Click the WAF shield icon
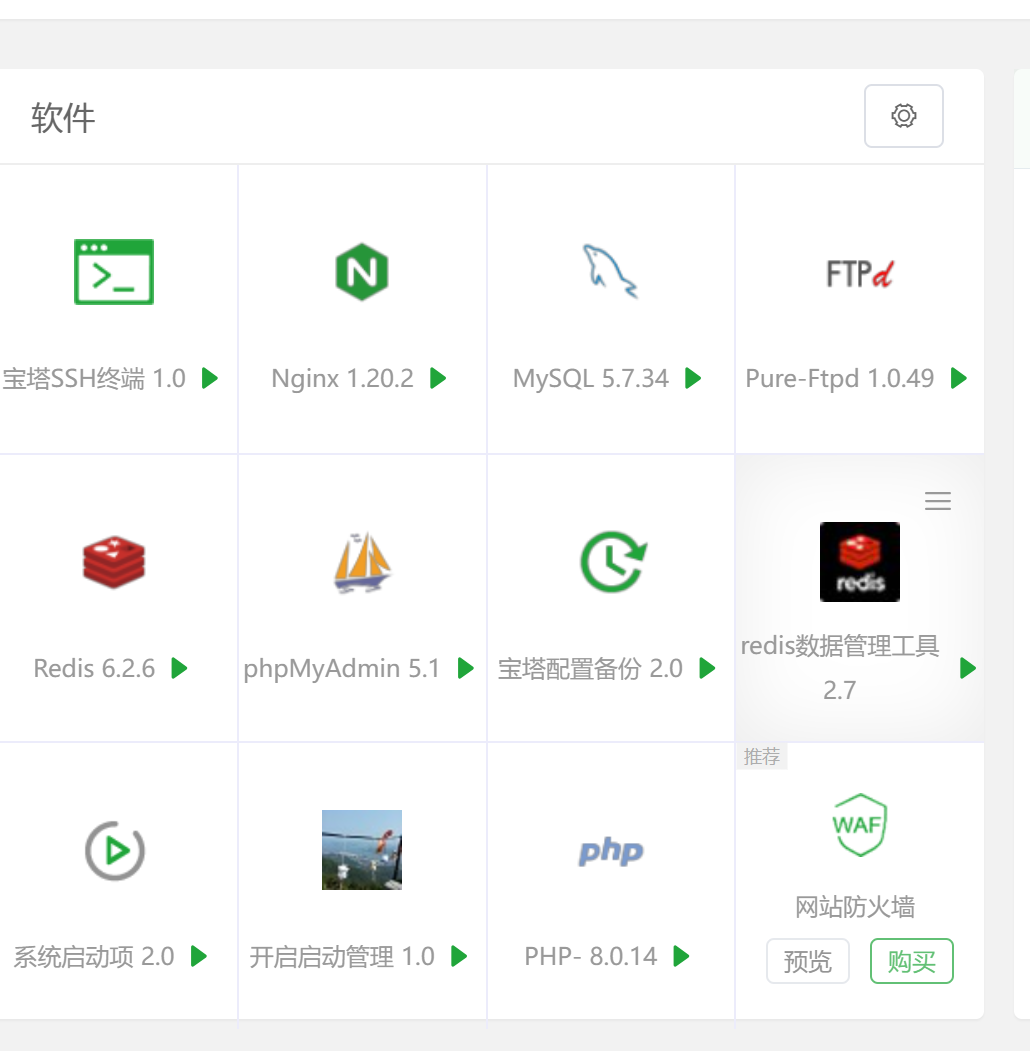 (x=859, y=825)
